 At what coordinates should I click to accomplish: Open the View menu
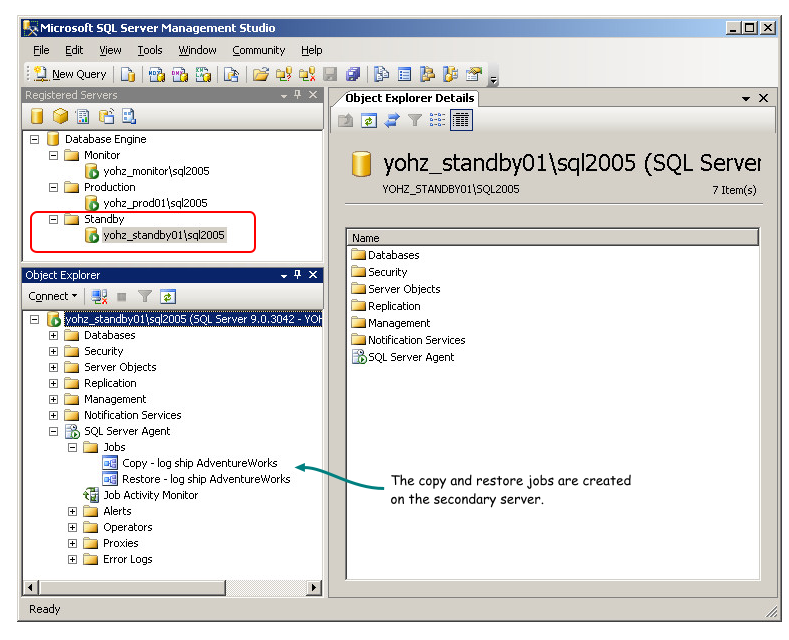coord(110,50)
